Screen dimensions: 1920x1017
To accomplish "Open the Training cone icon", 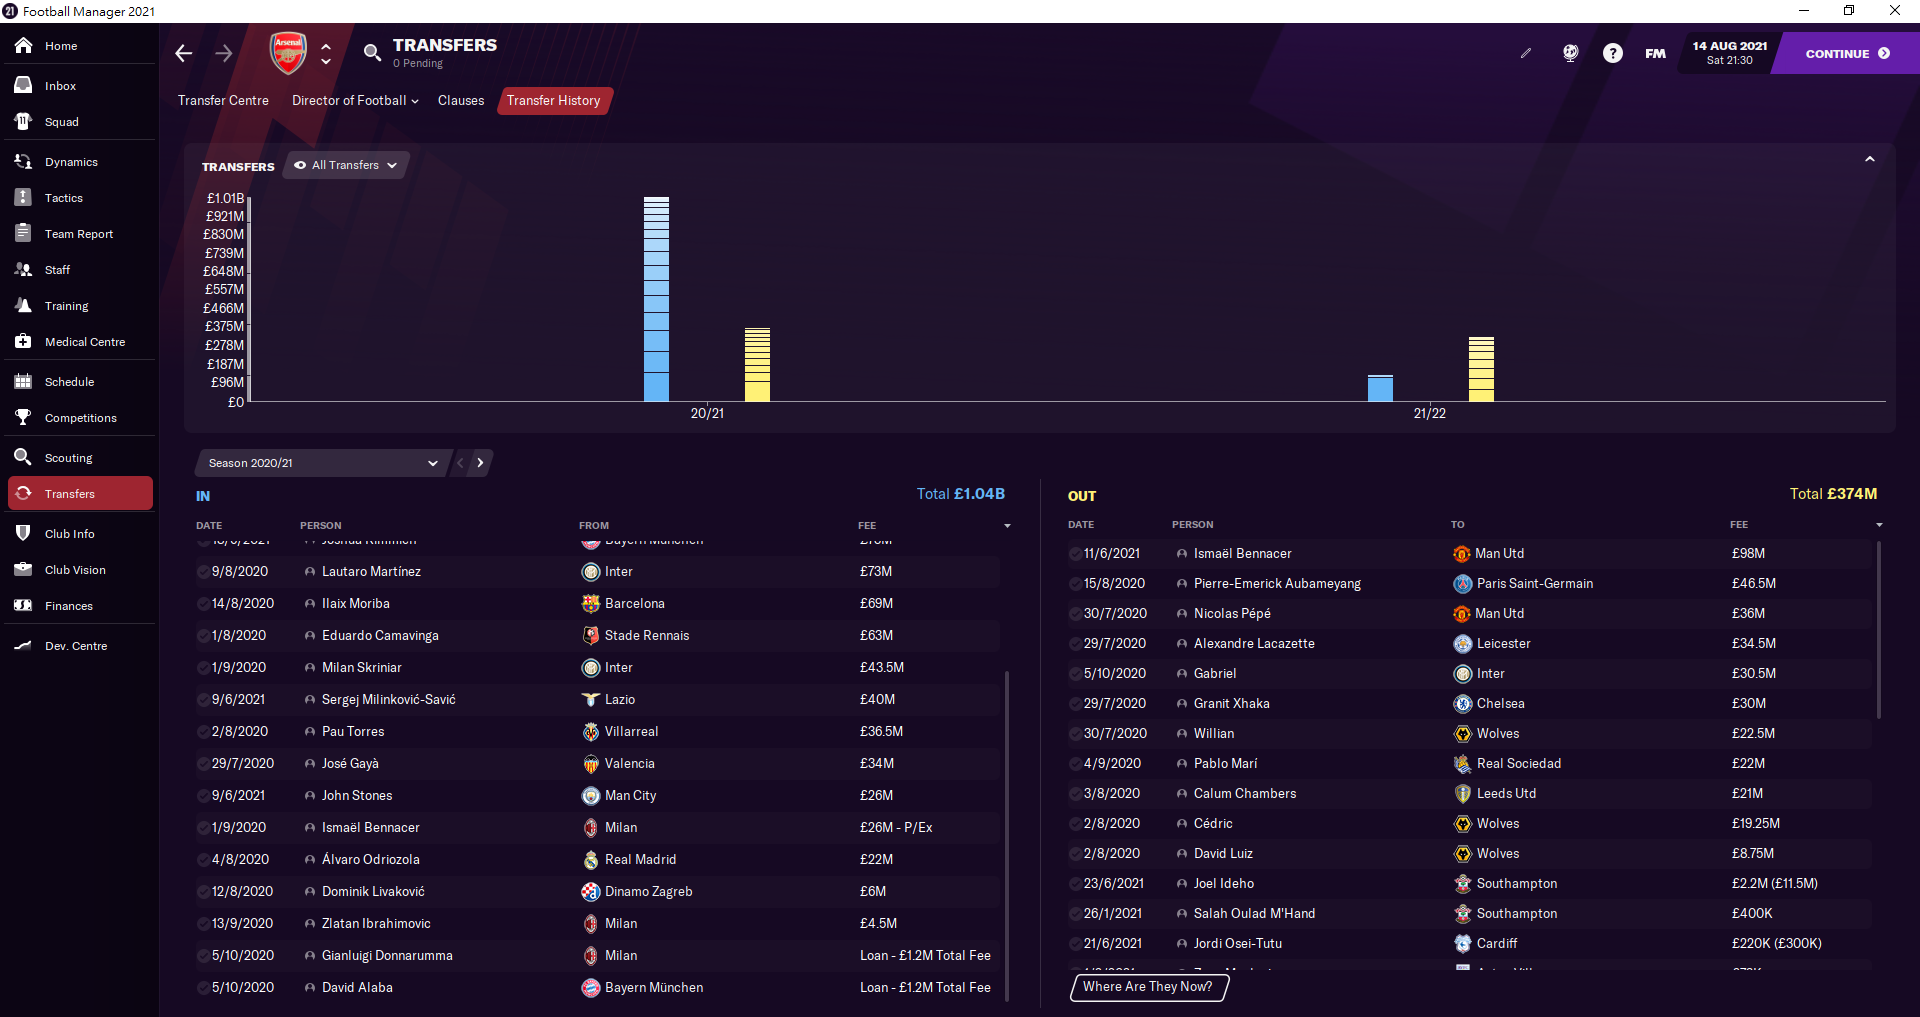I will click(x=24, y=306).
